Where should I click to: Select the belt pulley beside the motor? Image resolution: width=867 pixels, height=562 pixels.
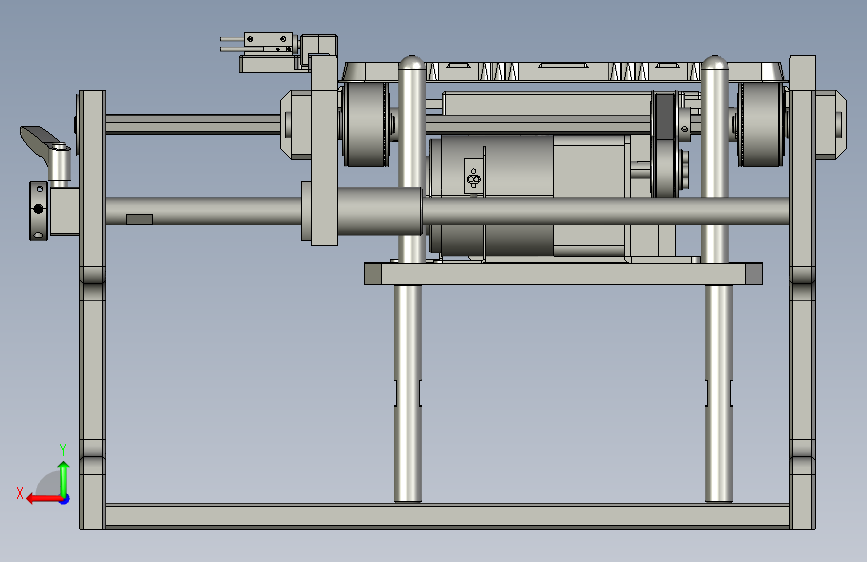coord(665,145)
